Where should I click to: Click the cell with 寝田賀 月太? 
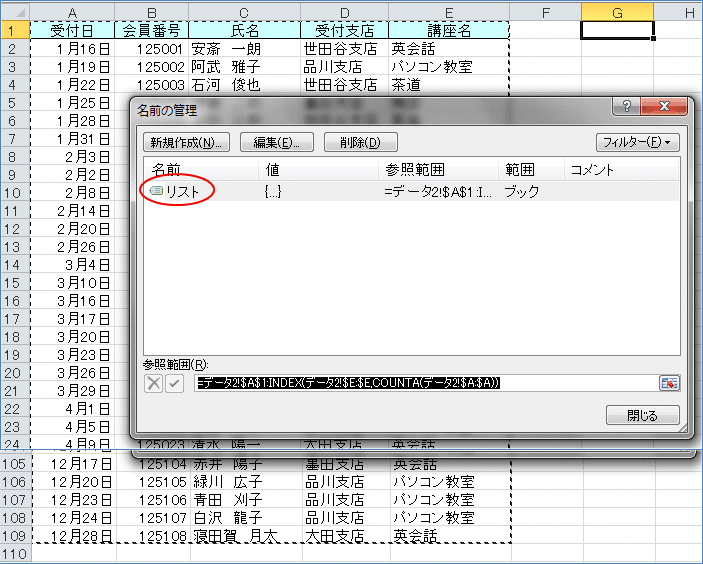pyautogui.click(x=246, y=536)
